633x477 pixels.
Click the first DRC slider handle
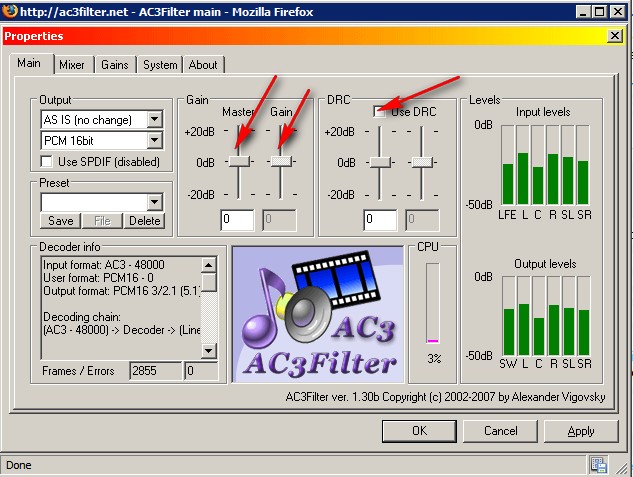click(x=380, y=162)
